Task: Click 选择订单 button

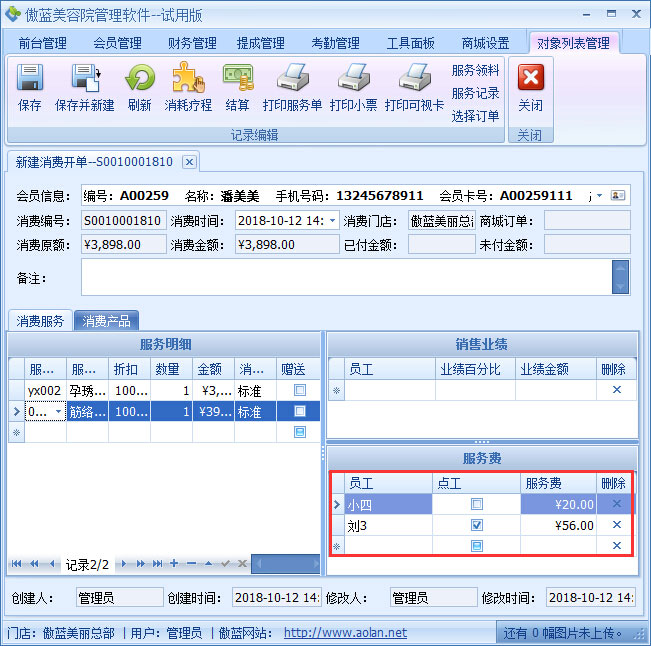Action: 475,116
